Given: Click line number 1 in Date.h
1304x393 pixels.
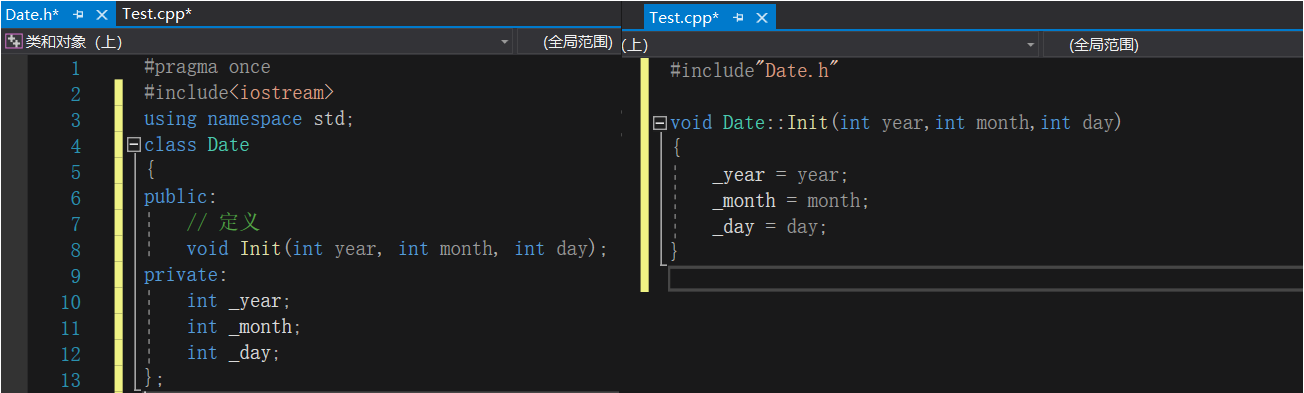Looking at the screenshot, I should [x=74, y=68].
